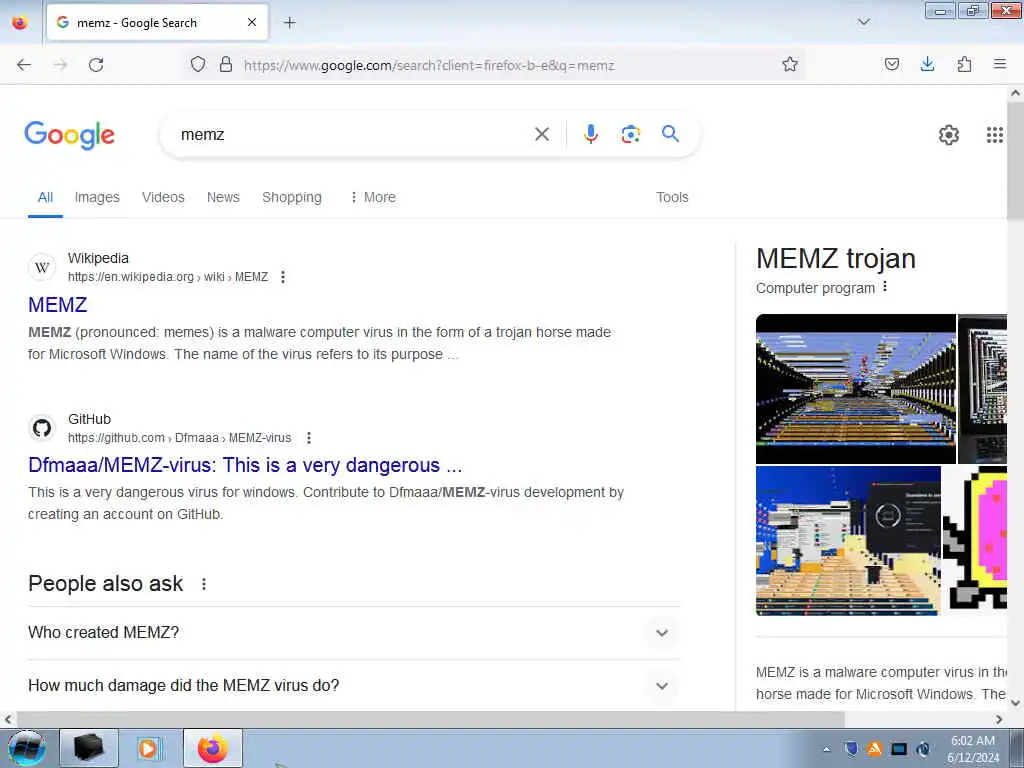Click the scroll right arrow at bottom

[x=999, y=719]
